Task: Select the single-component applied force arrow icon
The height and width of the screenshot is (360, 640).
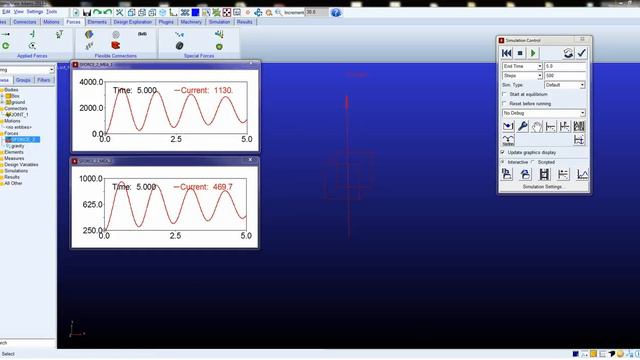Action: (x=6, y=34)
